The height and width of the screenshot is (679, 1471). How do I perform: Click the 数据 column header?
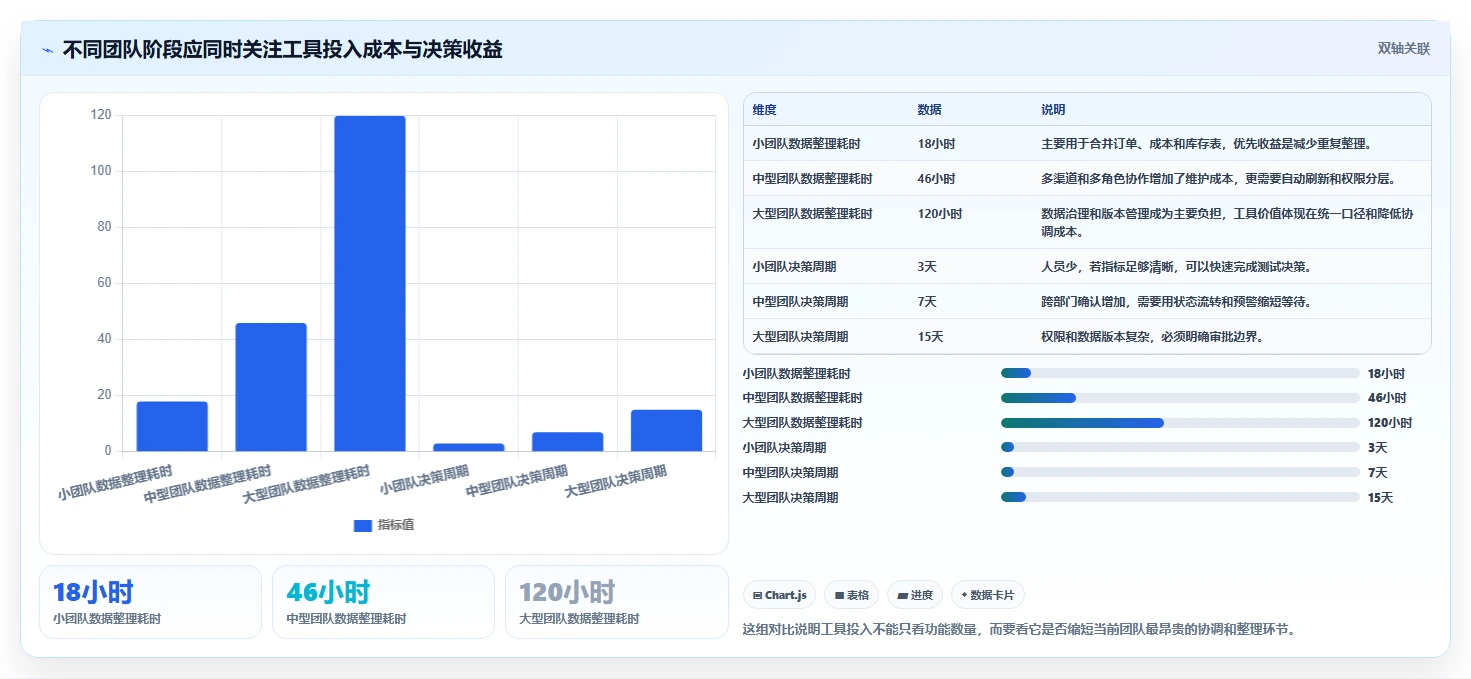pos(929,110)
